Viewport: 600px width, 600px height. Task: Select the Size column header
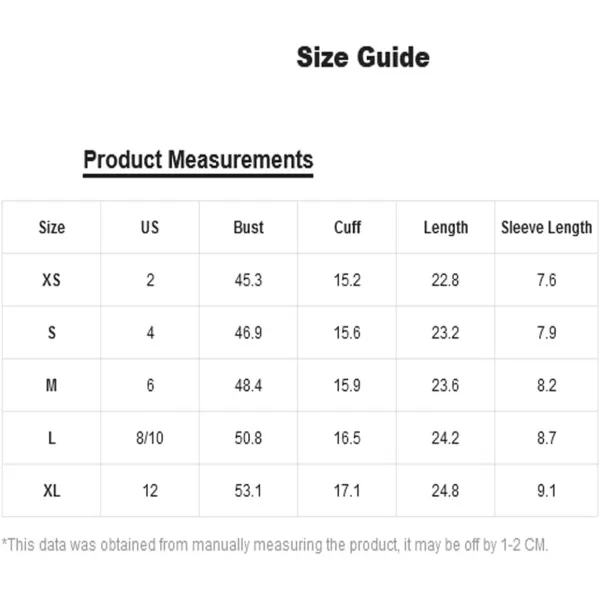pos(52,227)
